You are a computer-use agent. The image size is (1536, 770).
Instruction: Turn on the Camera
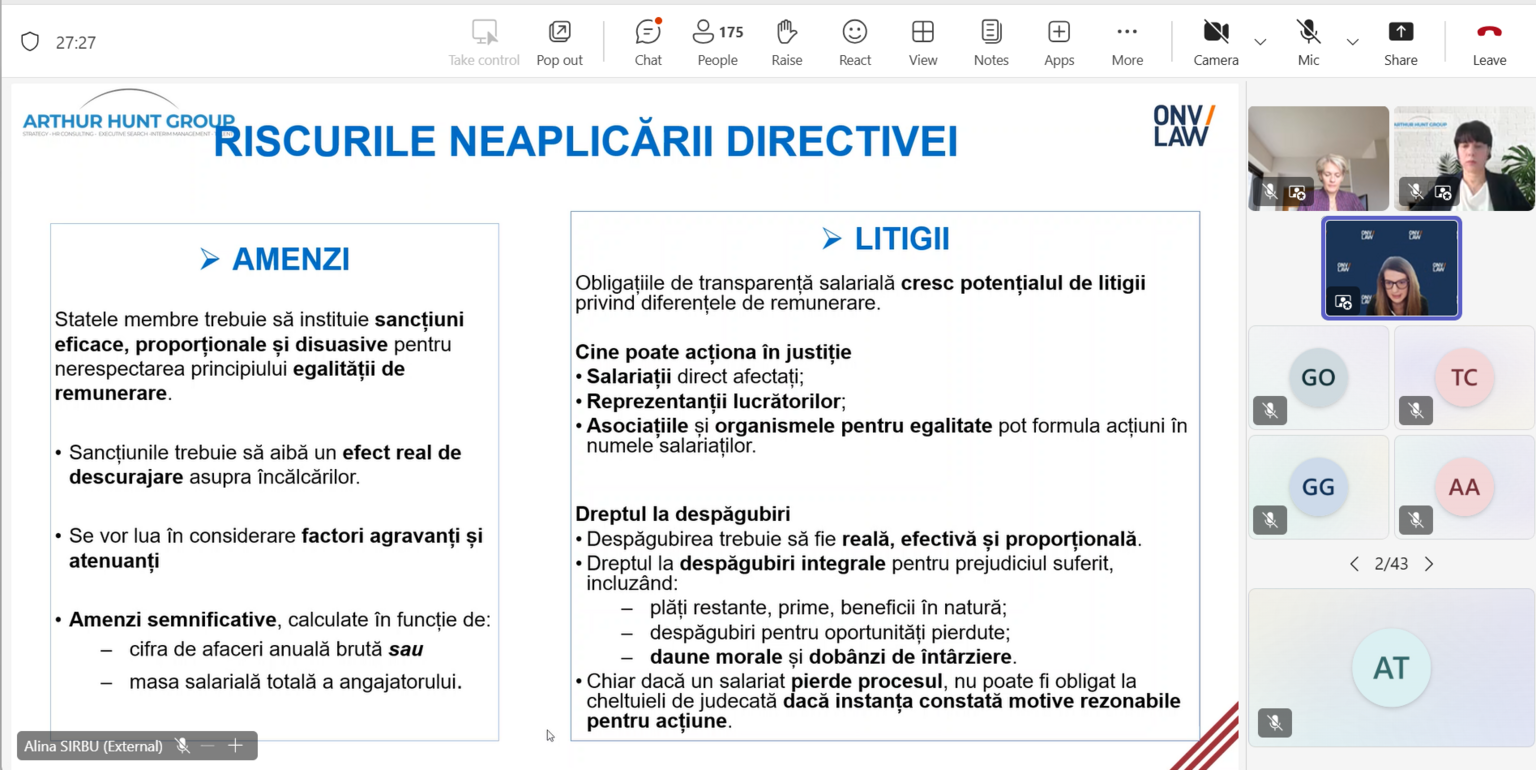pos(1215,43)
